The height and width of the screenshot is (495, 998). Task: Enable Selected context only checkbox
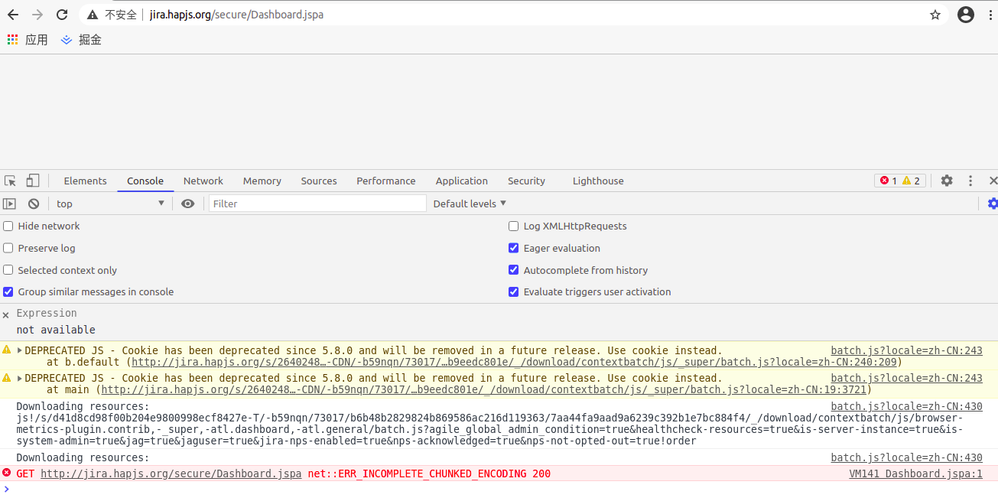click(x=8, y=270)
